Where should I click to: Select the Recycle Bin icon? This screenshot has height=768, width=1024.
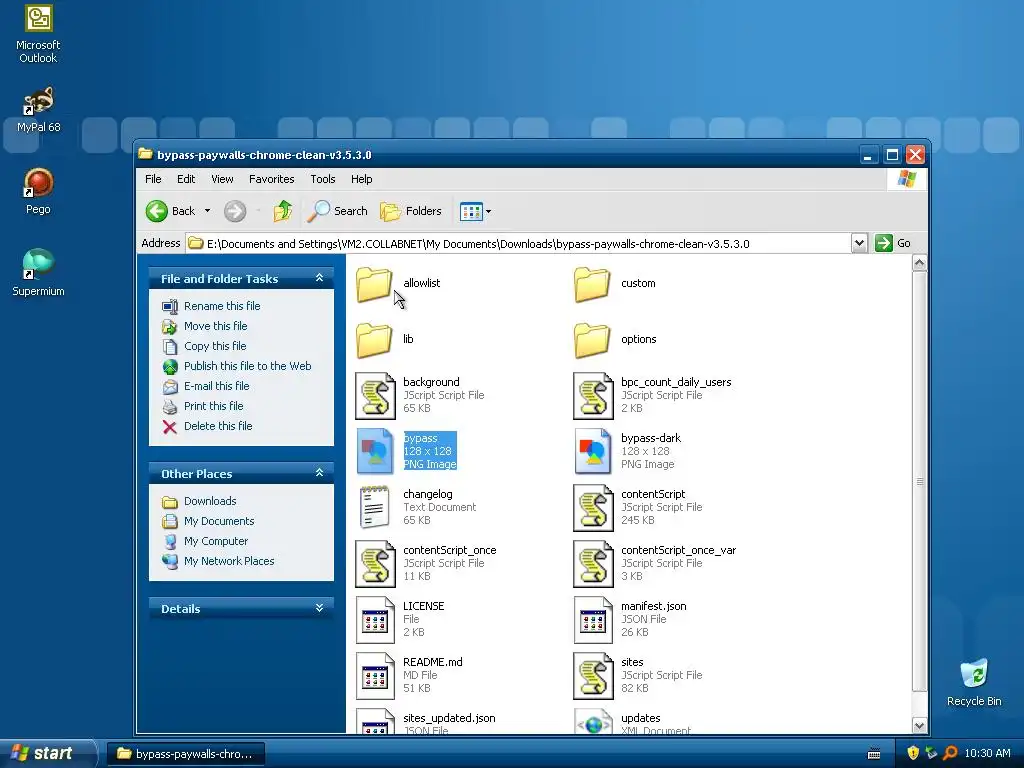974,683
